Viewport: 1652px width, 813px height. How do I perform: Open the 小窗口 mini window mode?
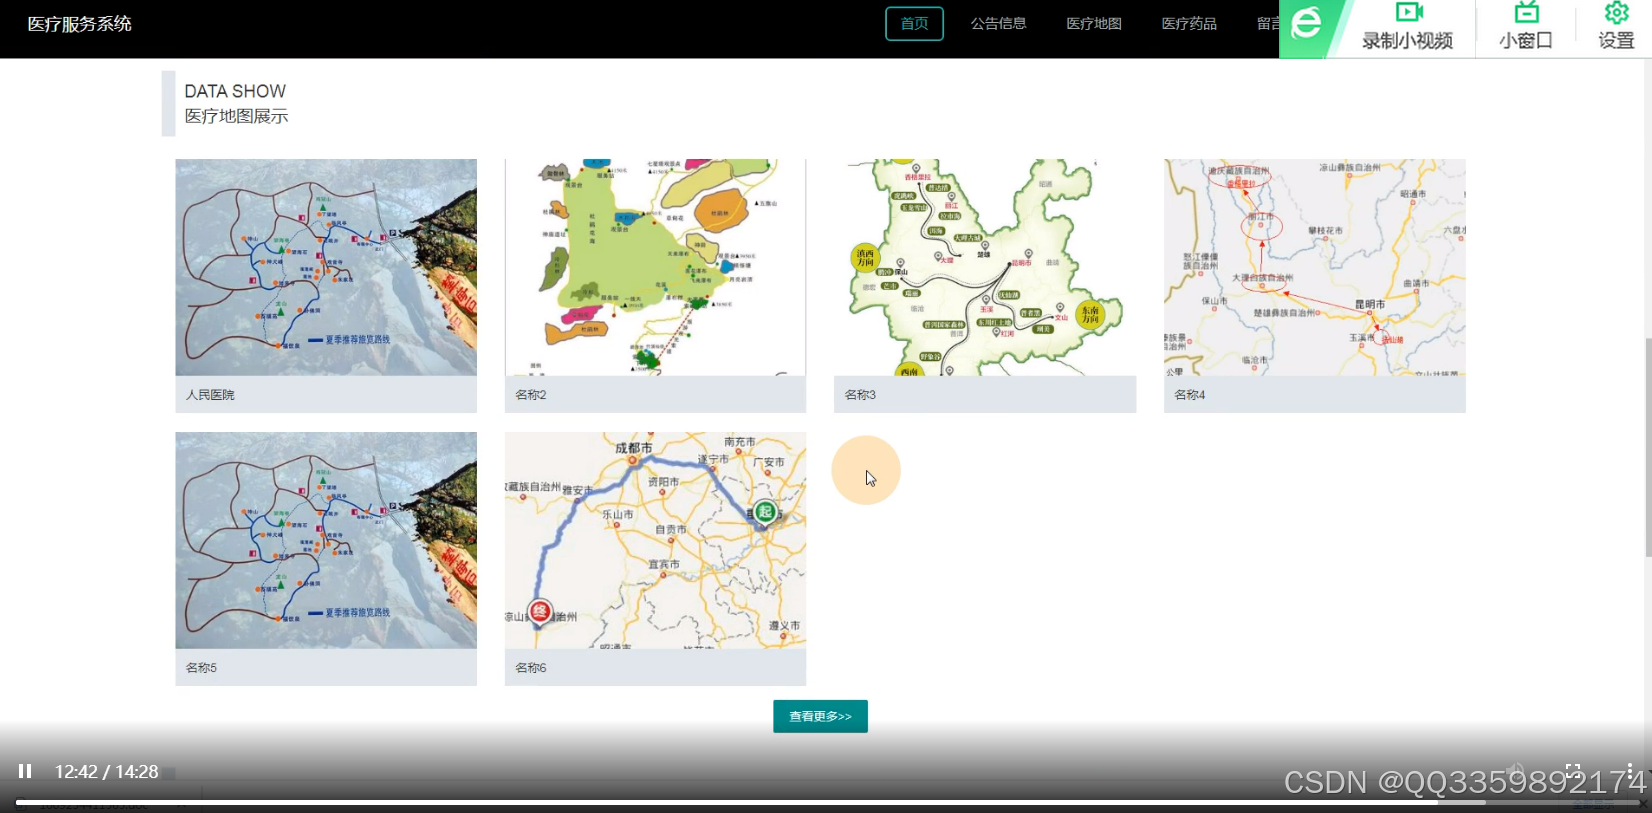click(1526, 27)
